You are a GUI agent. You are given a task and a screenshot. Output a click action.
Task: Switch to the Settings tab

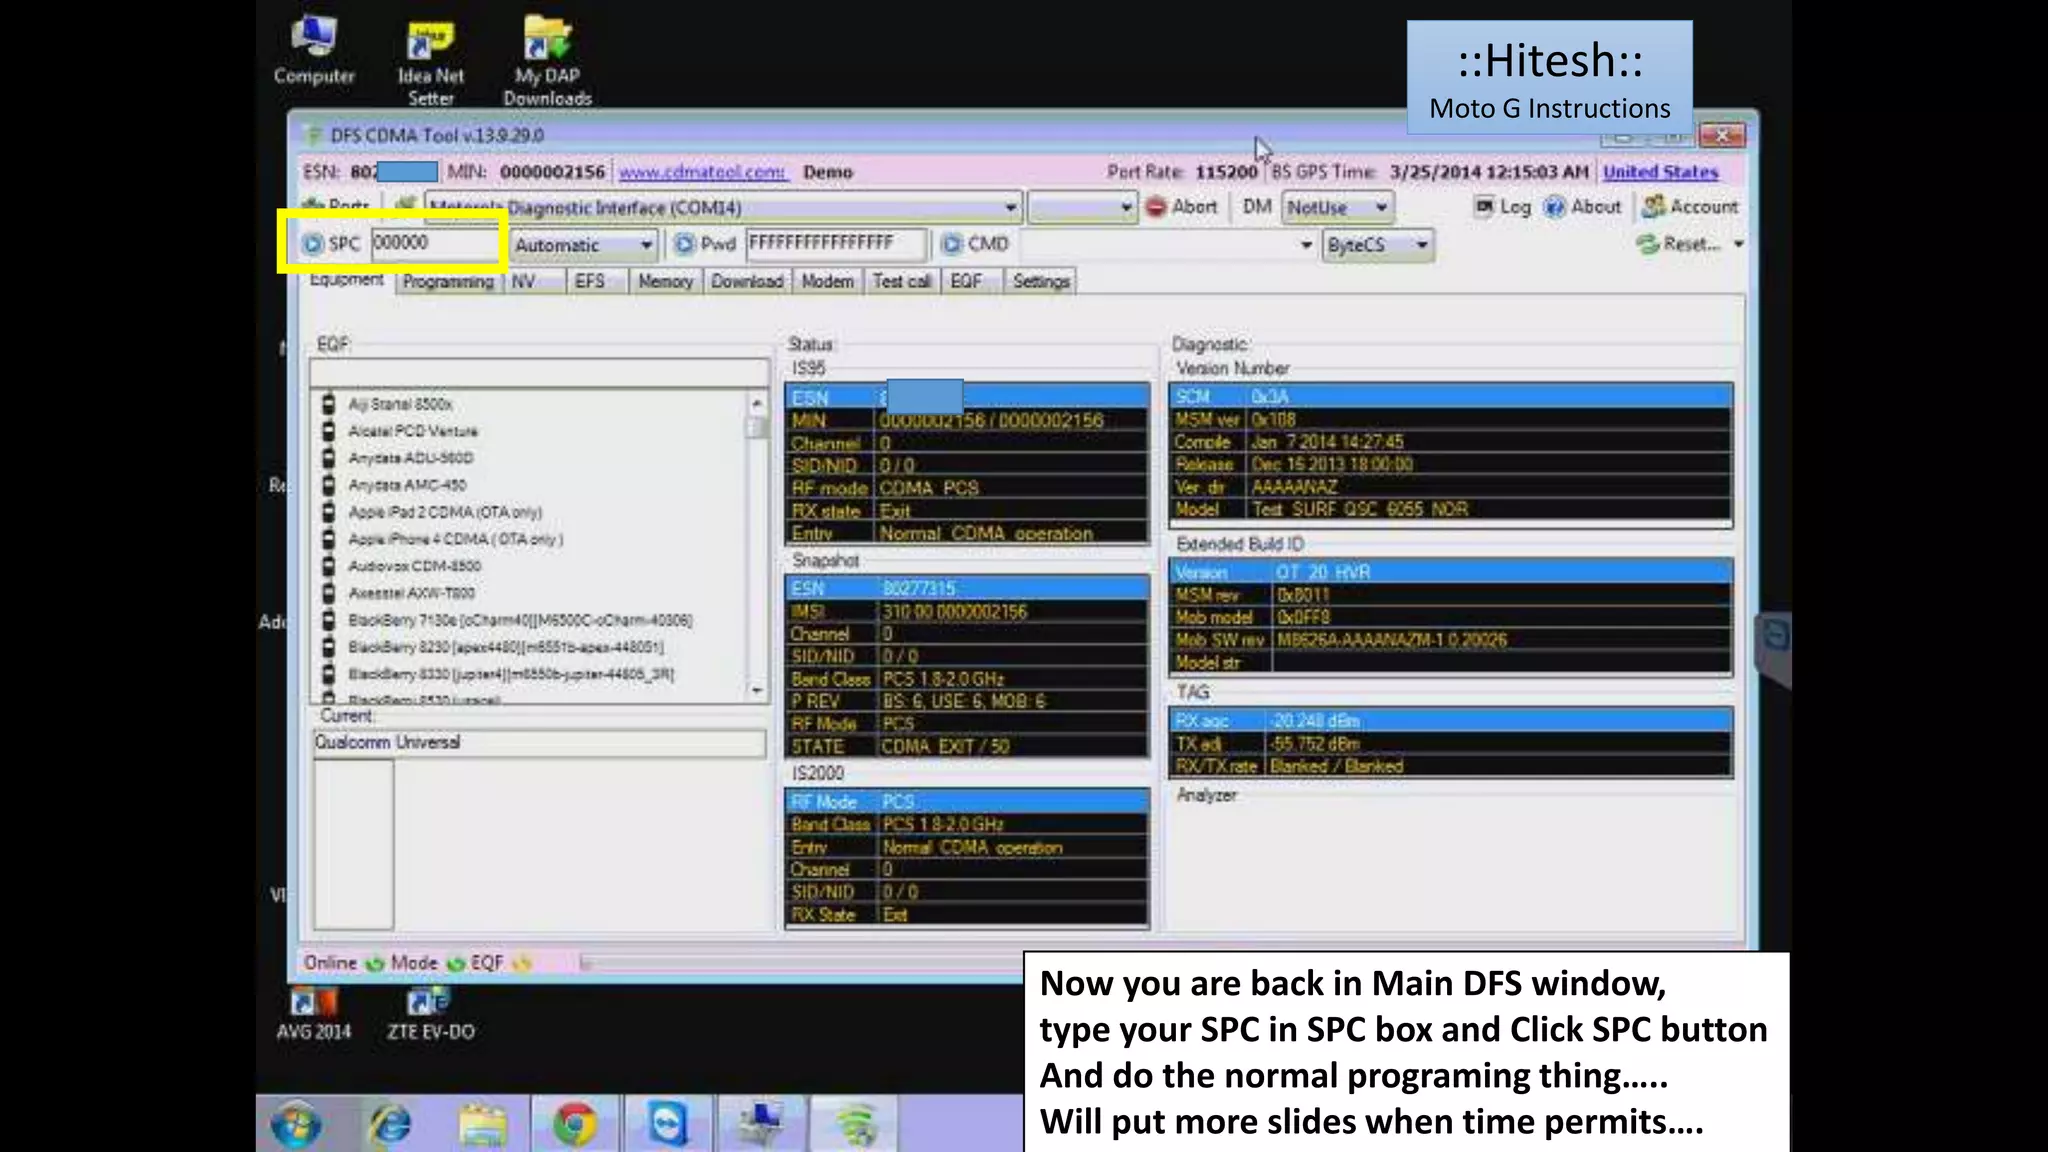pyautogui.click(x=1041, y=282)
